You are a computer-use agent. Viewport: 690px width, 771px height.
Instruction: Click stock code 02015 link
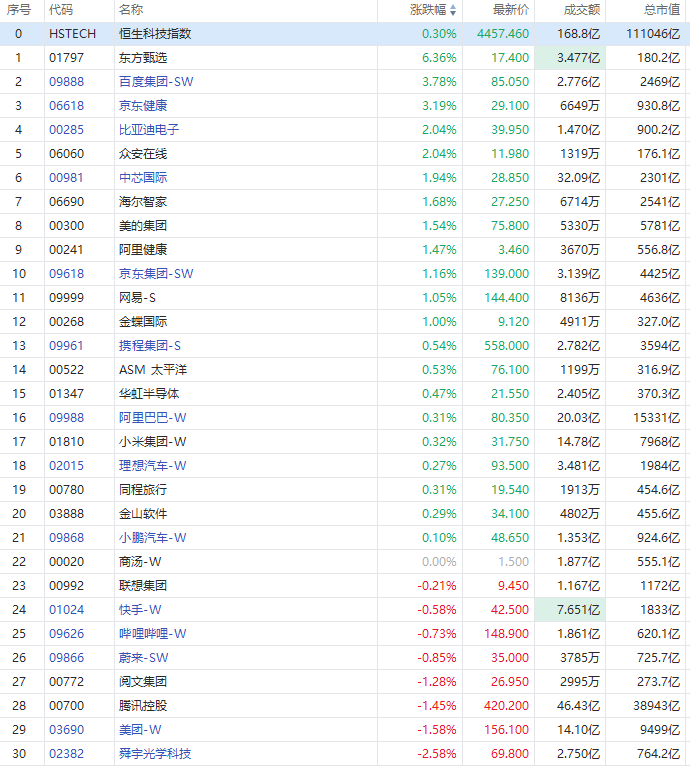click(67, 466)
